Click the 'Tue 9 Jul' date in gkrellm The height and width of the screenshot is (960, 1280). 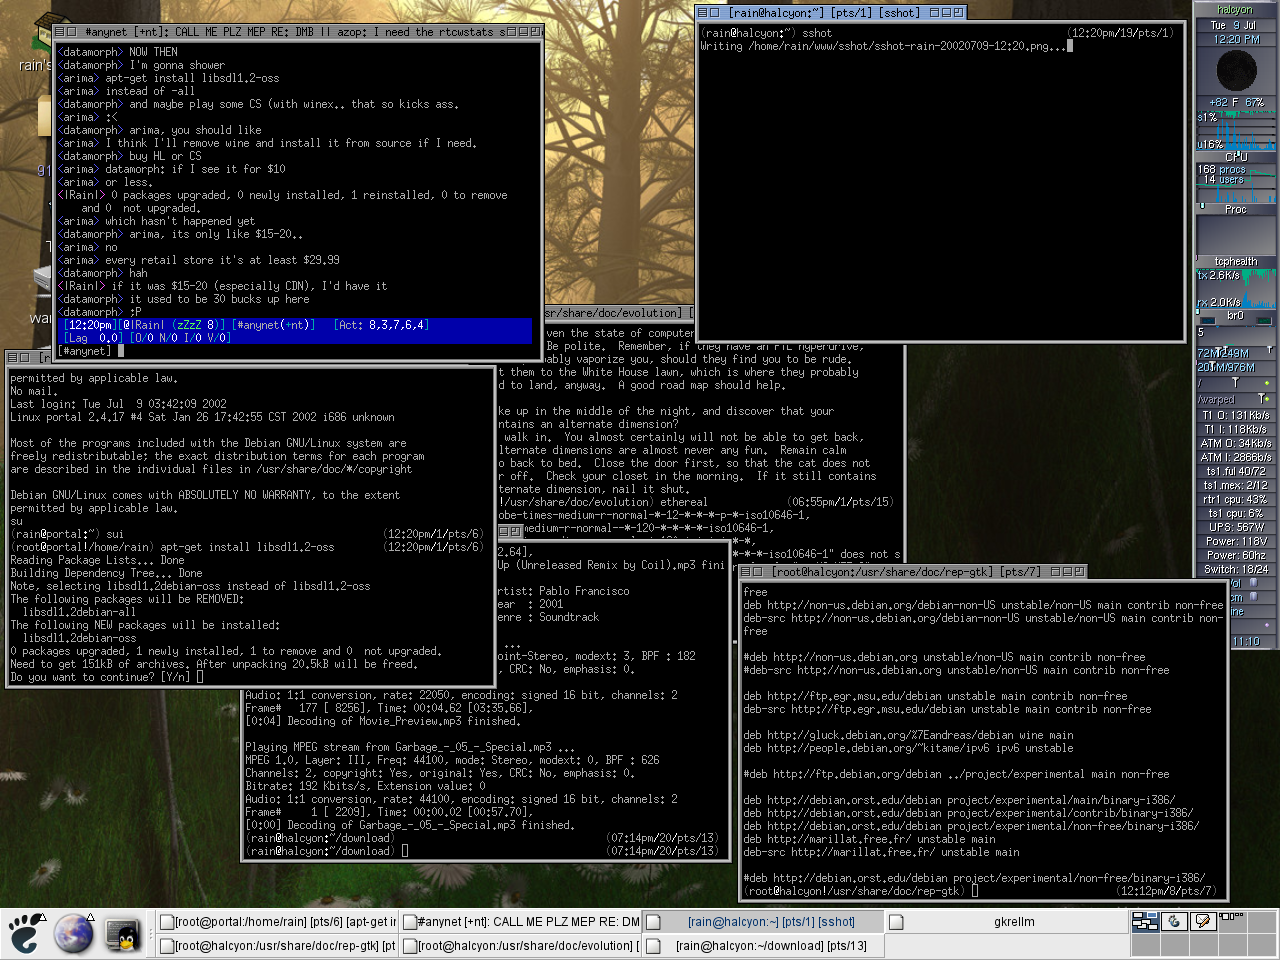click(x=1233, y=25)
